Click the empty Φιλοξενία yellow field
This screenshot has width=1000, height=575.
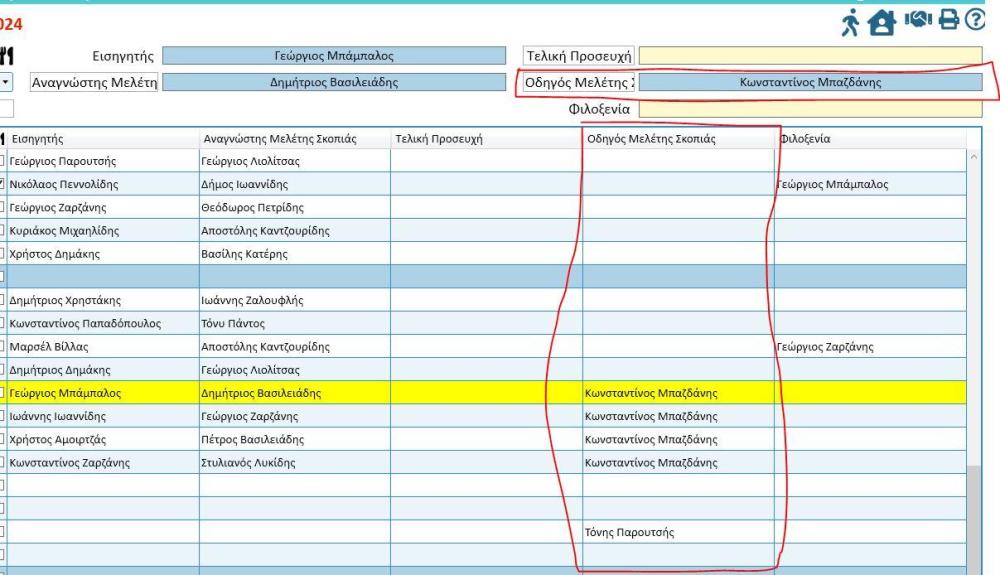tap(810, 109)
